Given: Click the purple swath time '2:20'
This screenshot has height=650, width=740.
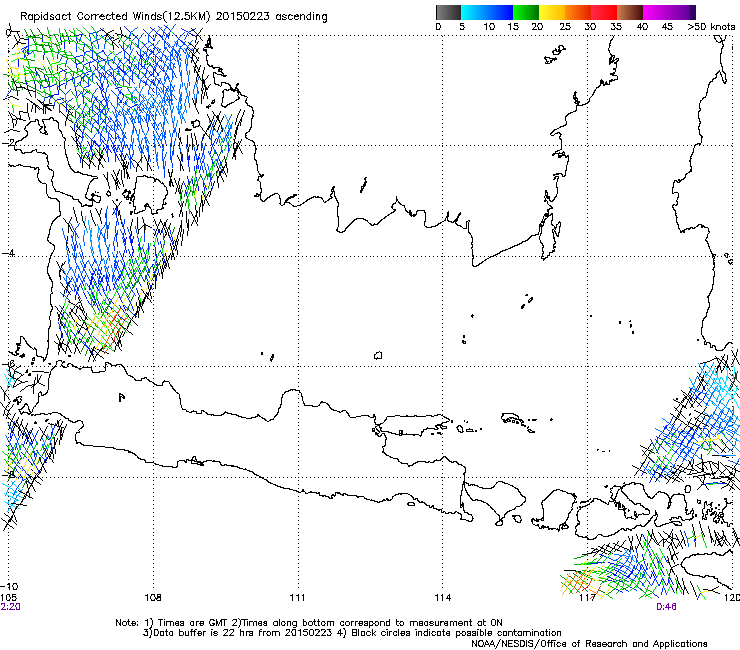Looking at the screenshot, I should [10, 607].
